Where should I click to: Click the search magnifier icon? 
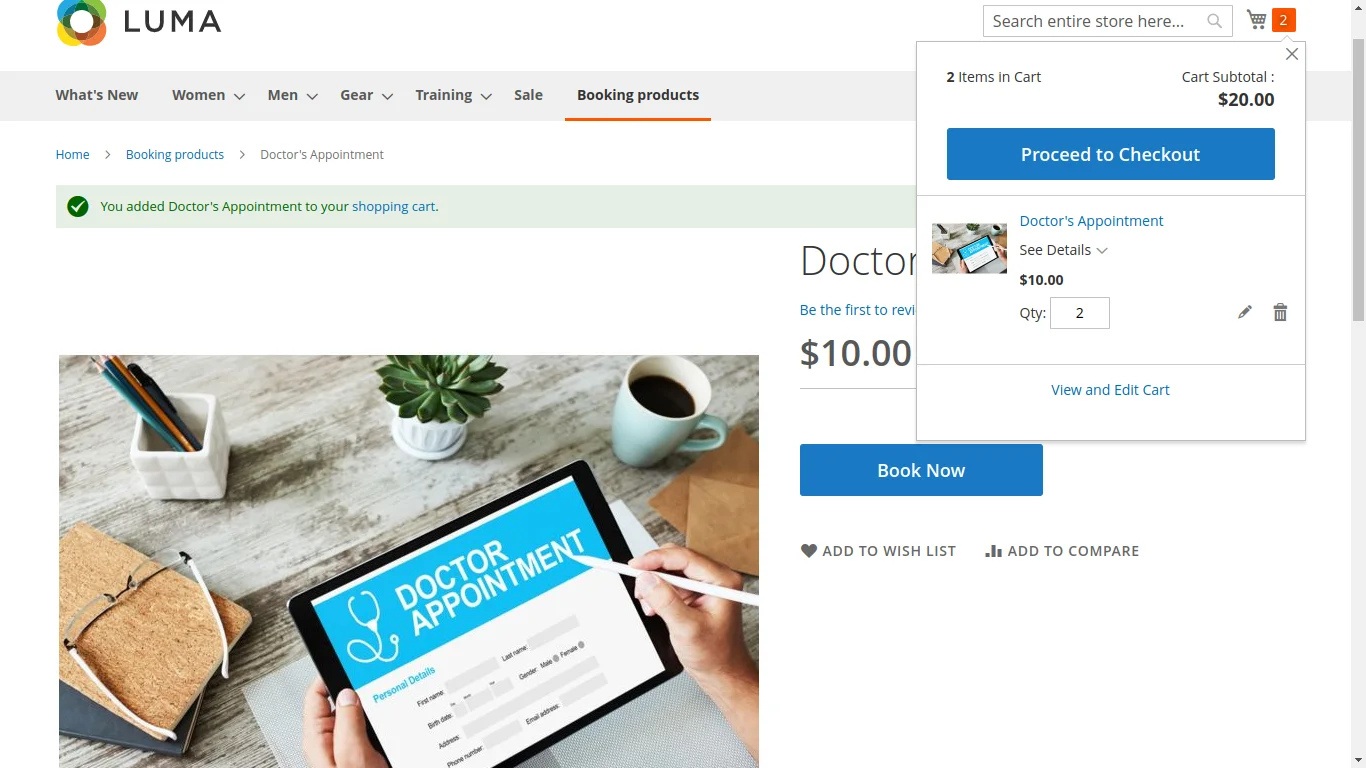(x=1214, y=21)
